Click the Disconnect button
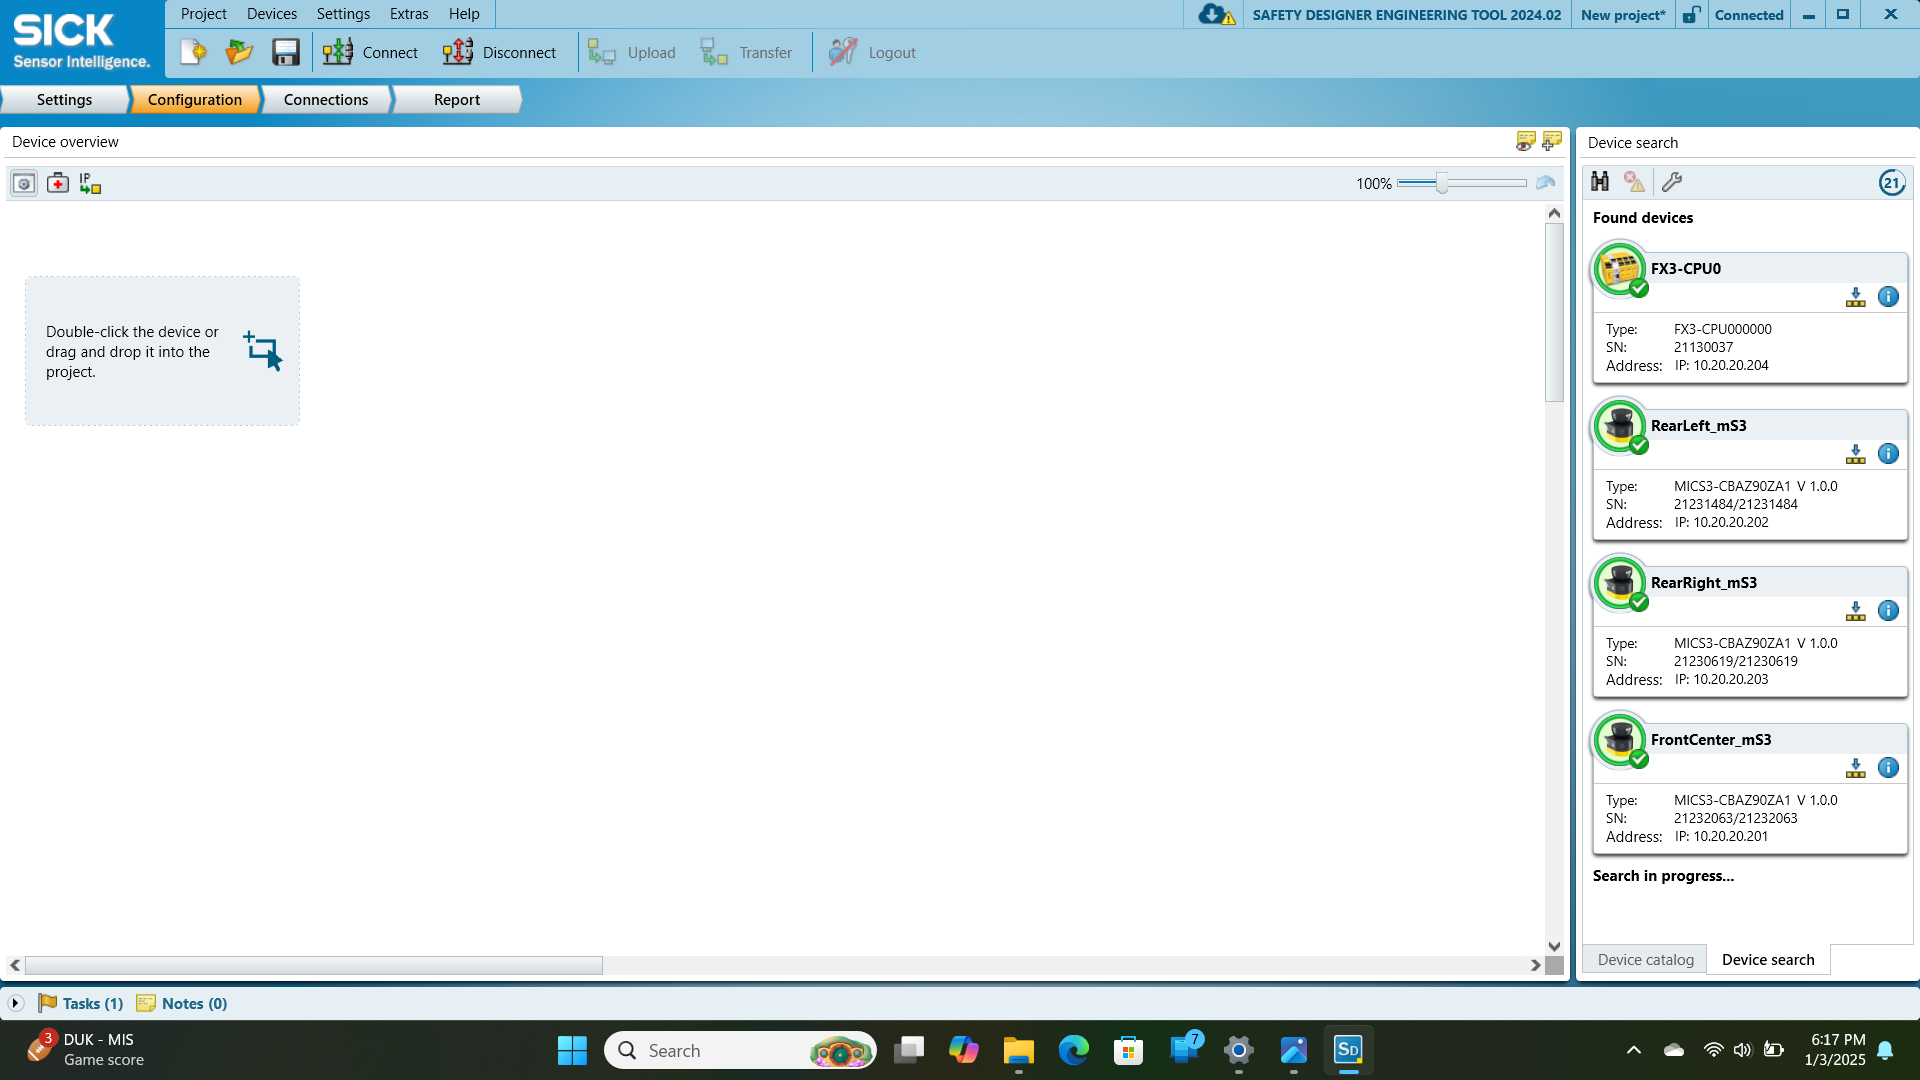This screenshot has width=1920, height=1080. [x=499, y=52]
